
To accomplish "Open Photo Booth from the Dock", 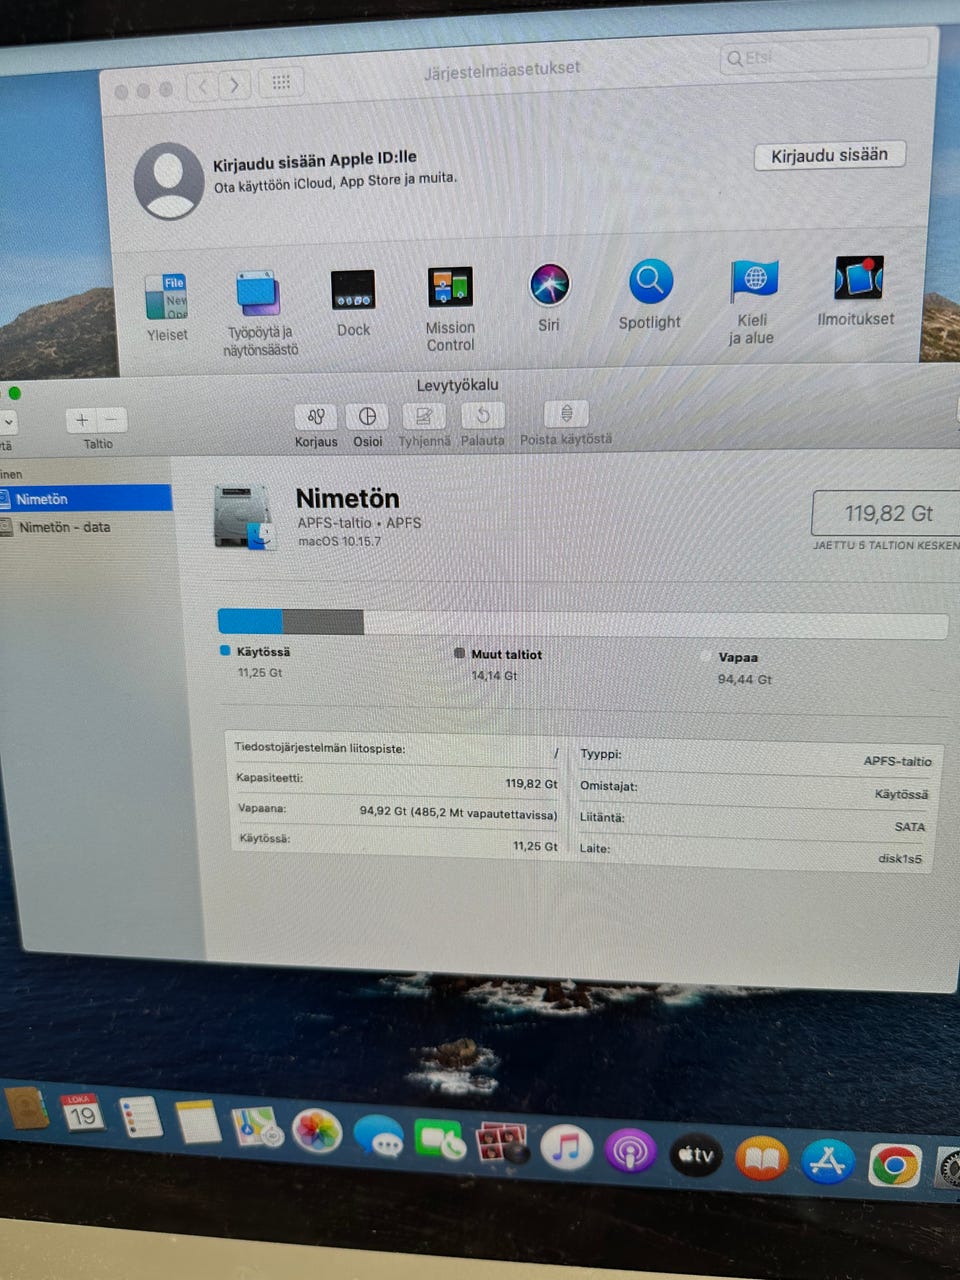I will pyautogui.click(x=502, y=1143).
